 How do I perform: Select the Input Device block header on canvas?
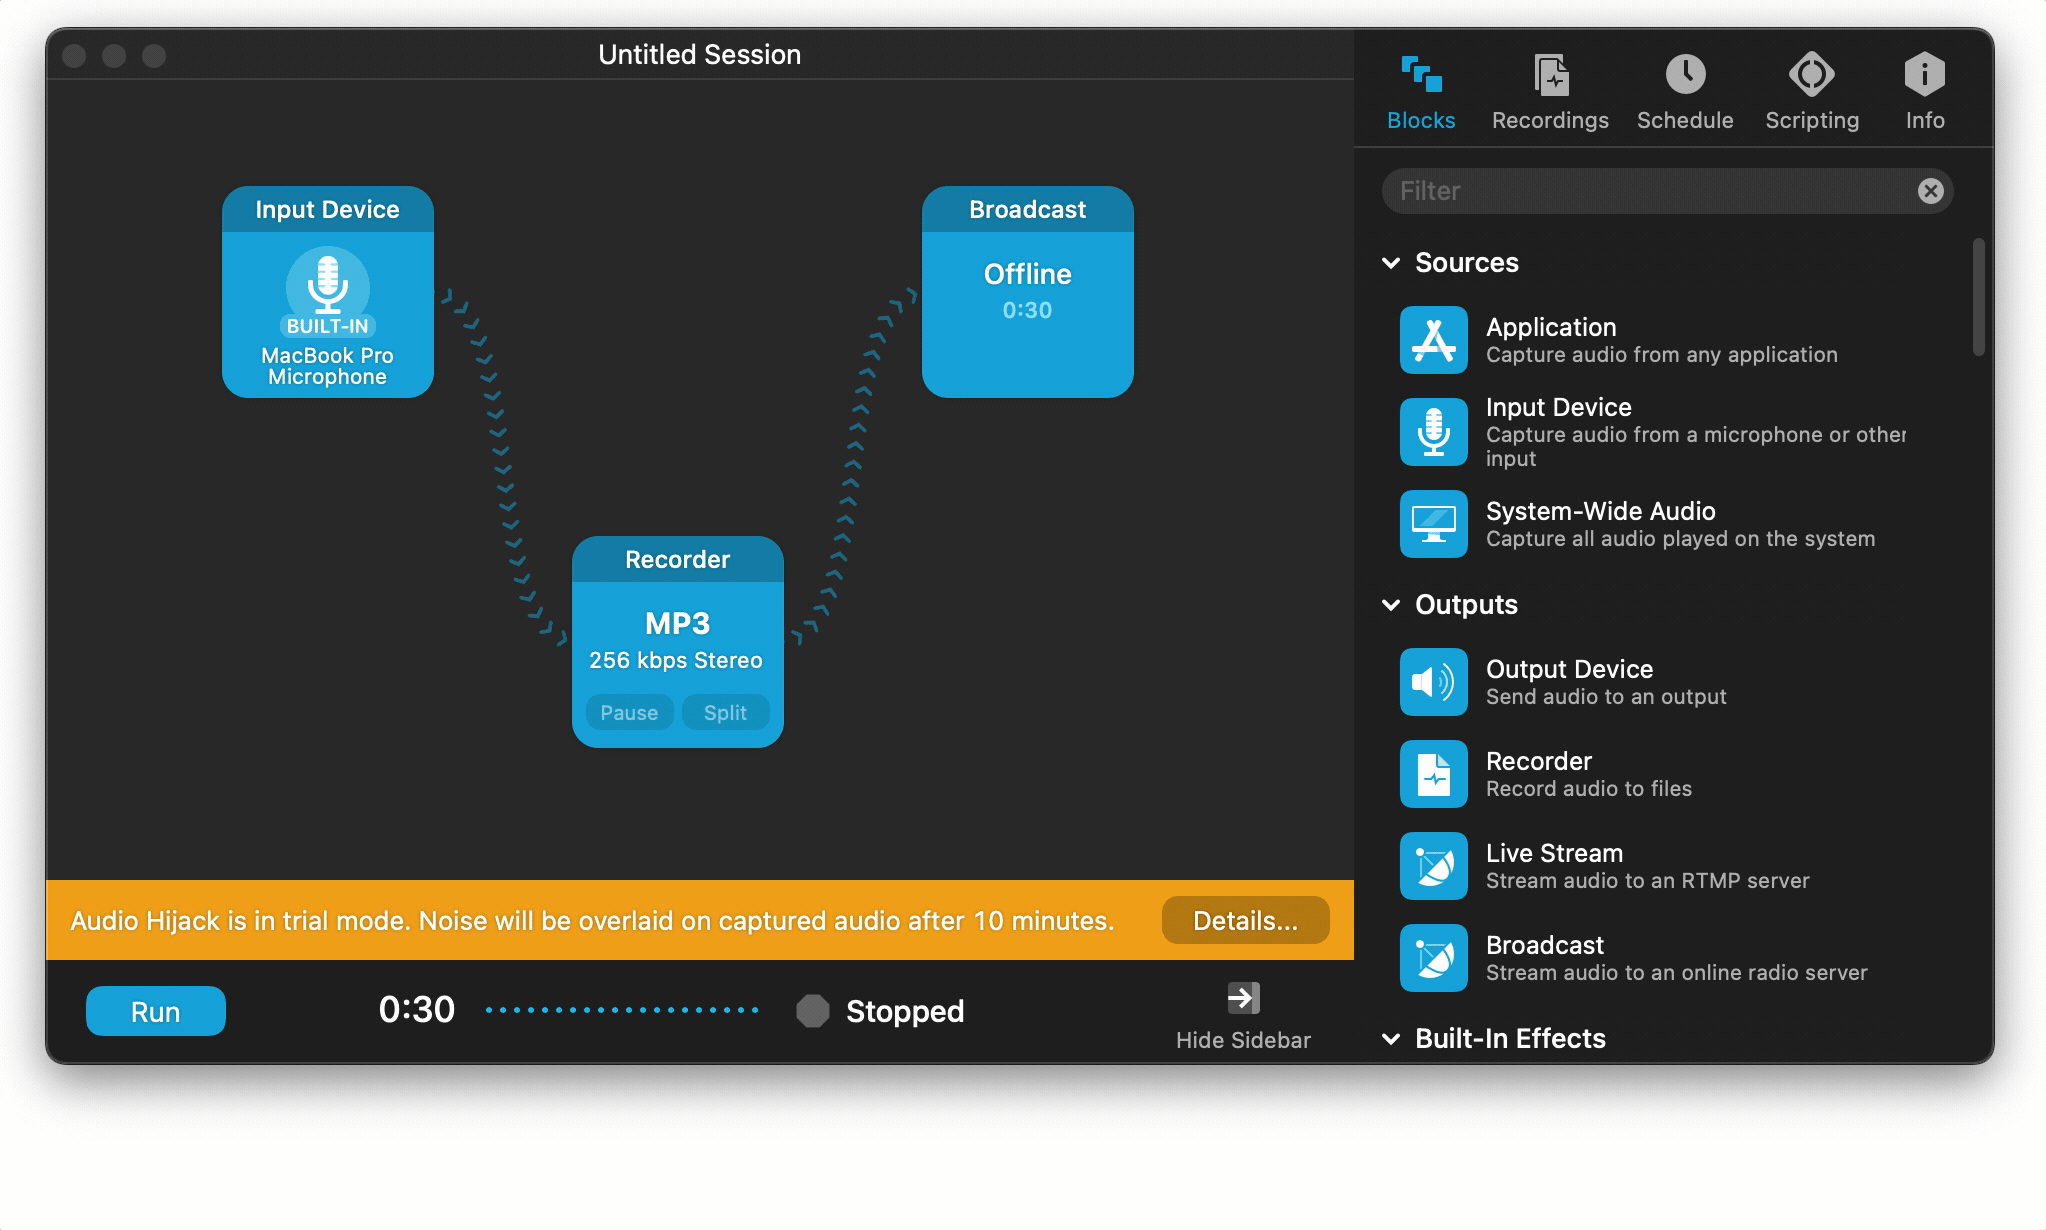(327, 209)
